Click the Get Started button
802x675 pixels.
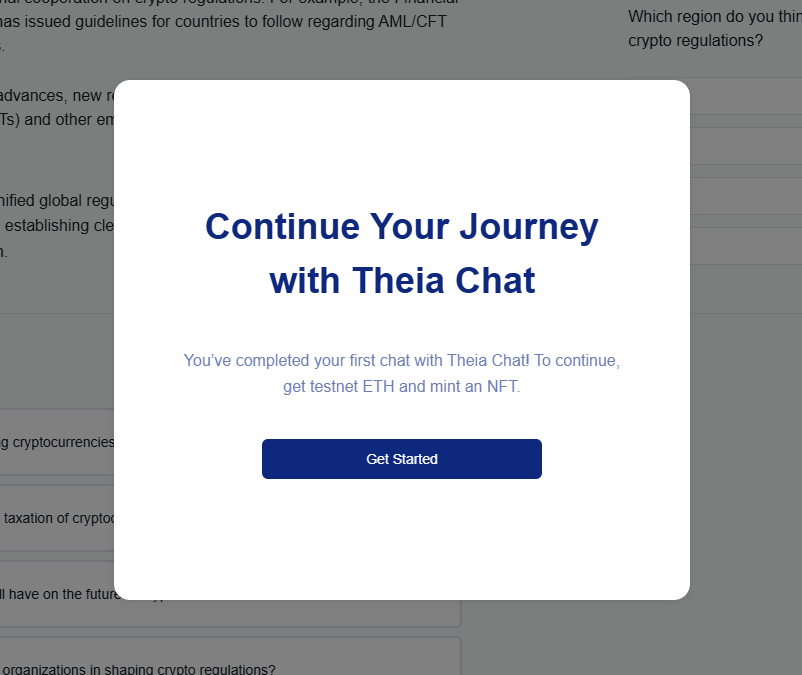pyautogui.click(x=401, y=459)
